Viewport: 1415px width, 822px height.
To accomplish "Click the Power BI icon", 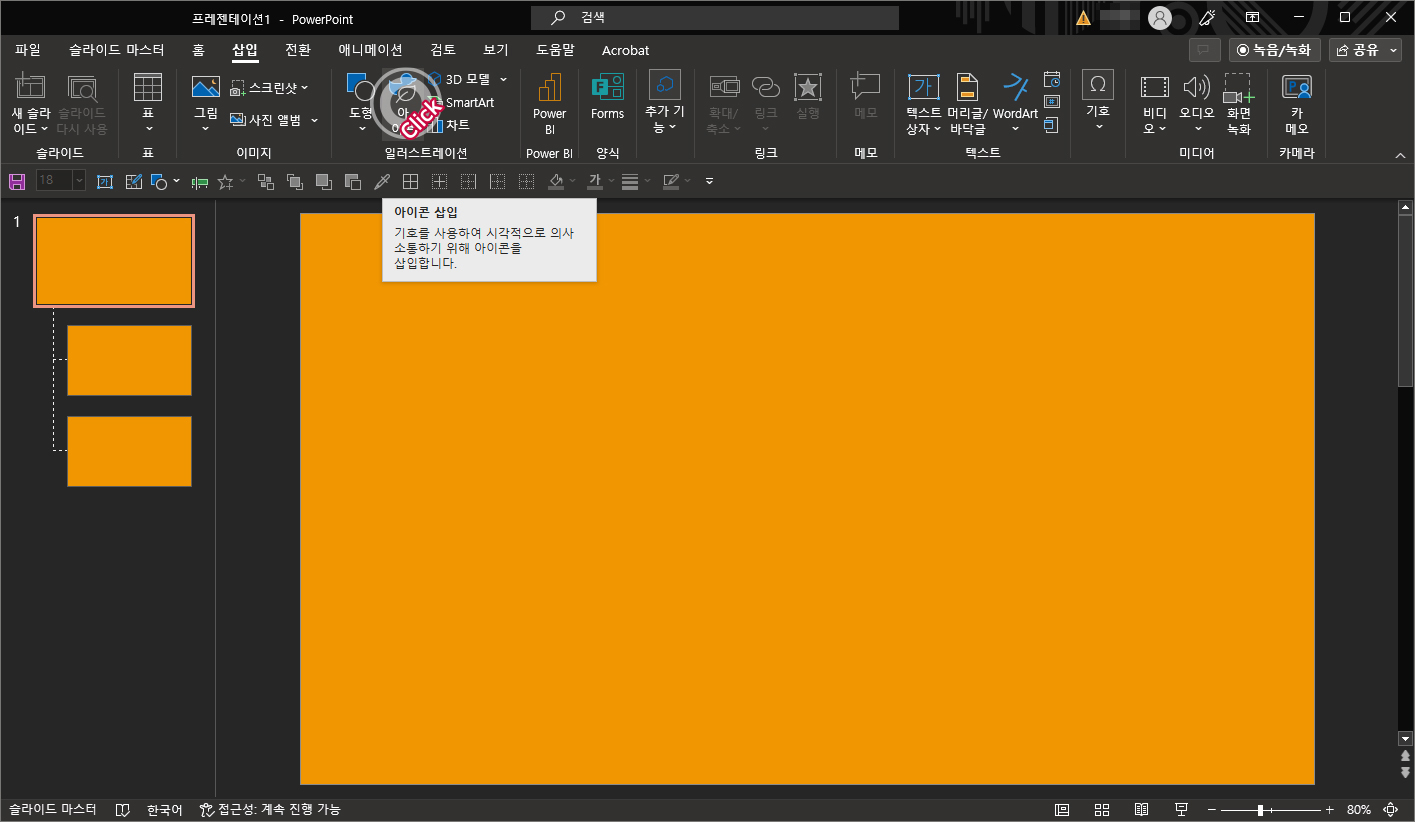I will point(549,88).
